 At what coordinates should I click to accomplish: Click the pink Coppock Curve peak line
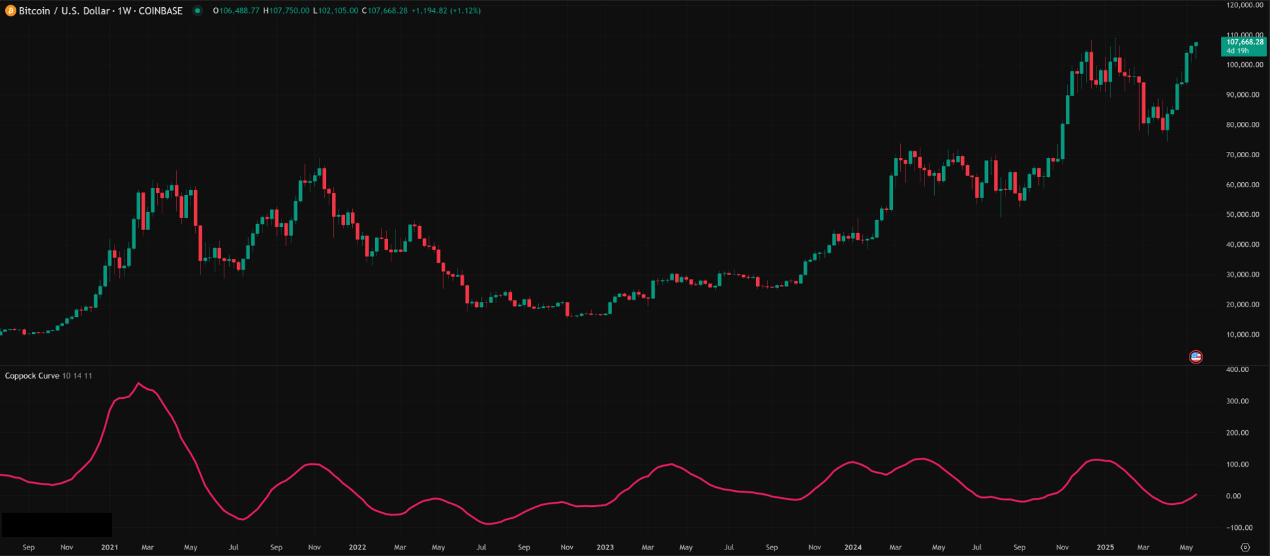(x=139, y=384)
